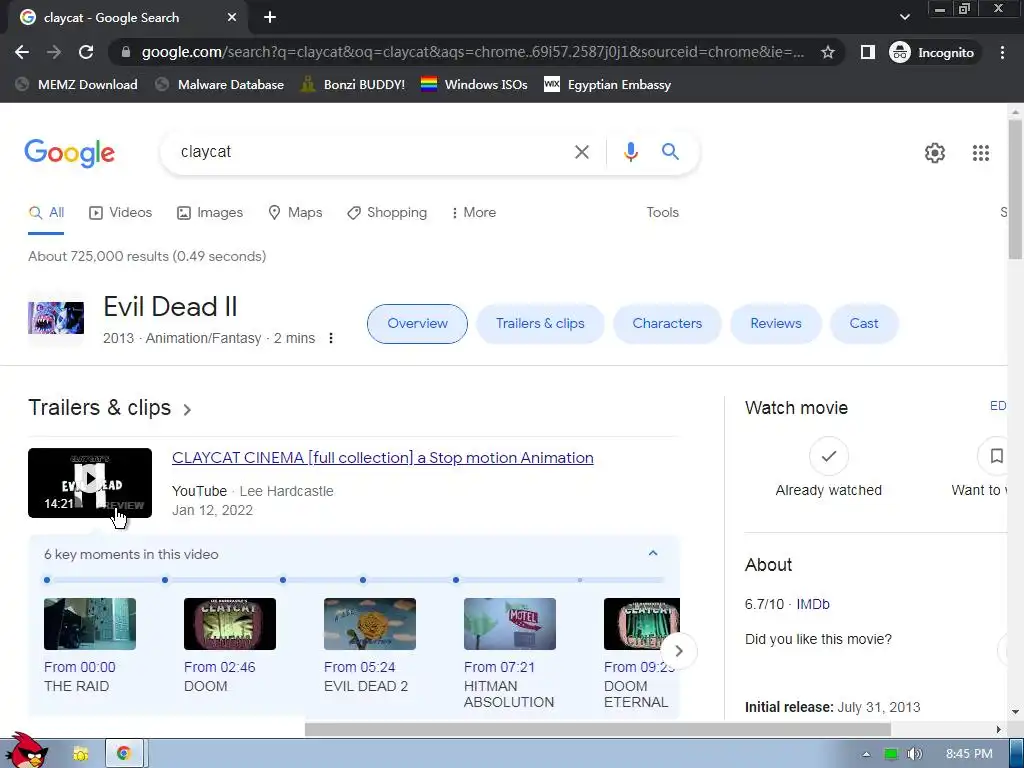Select the Characters chip

pyautogui.click(x=667, y=324)
